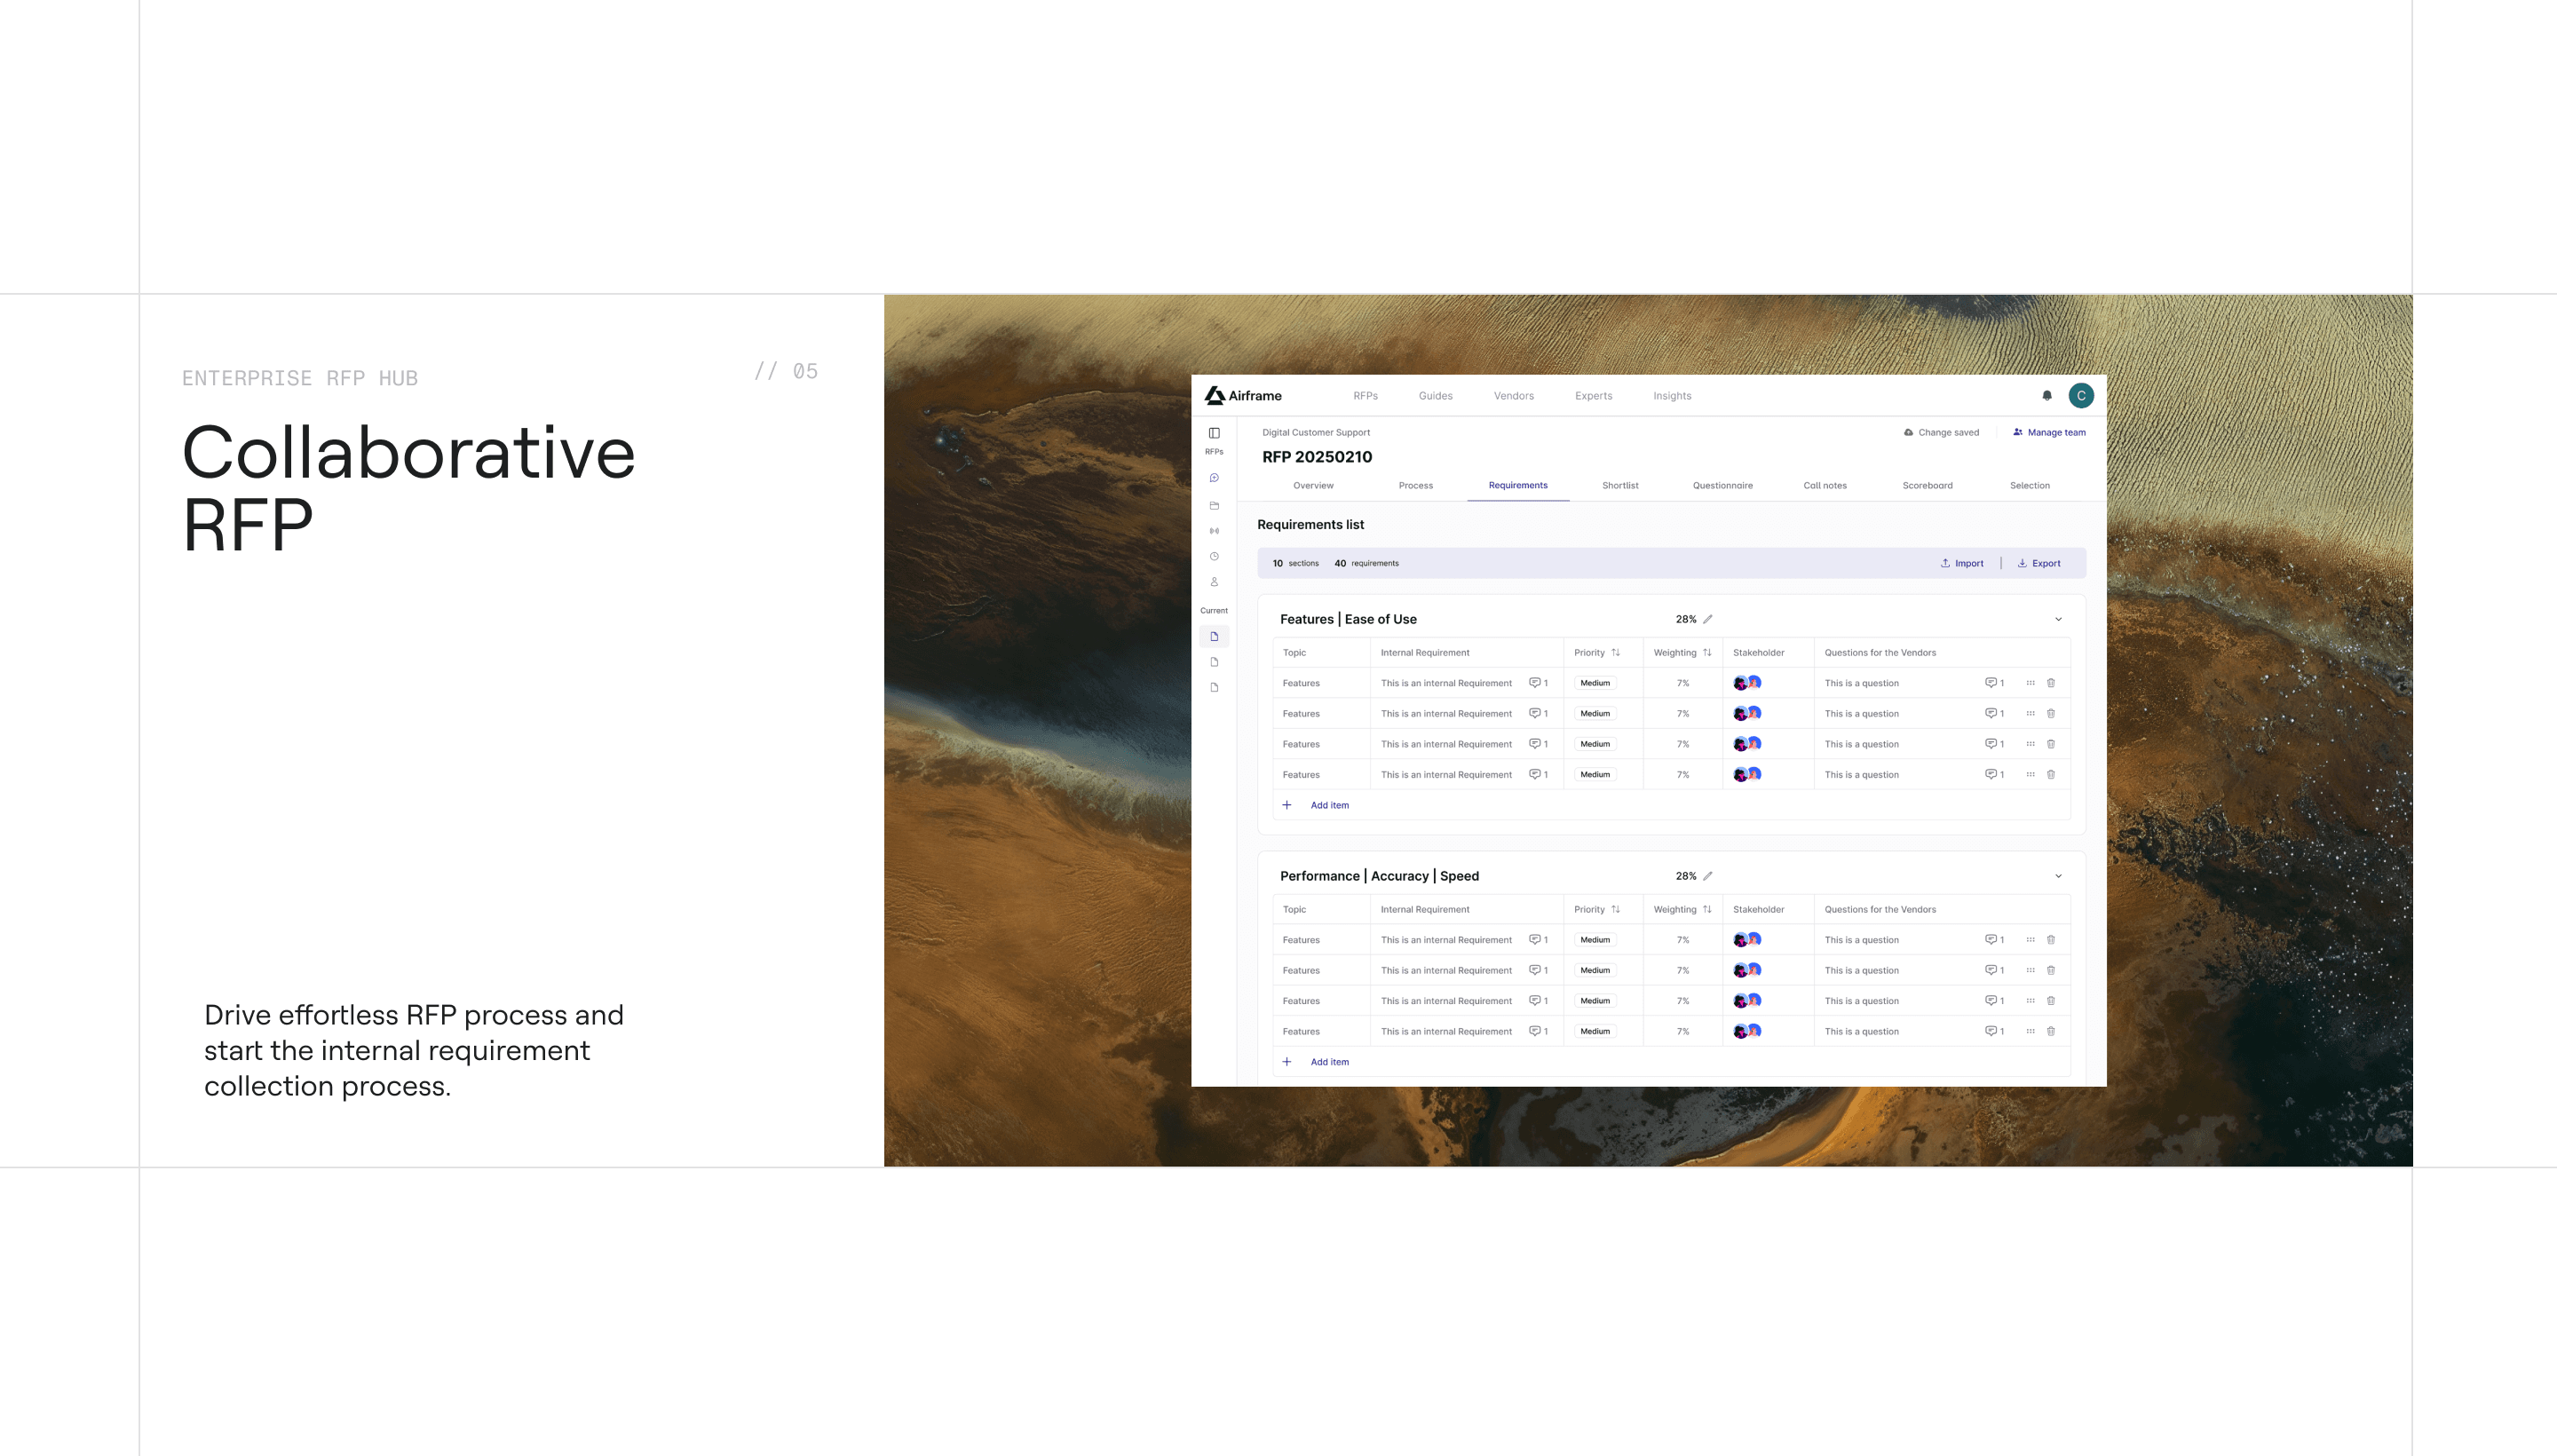Open the notifications bell
Viewport: 2557px width, 1456px height.
2047,396
